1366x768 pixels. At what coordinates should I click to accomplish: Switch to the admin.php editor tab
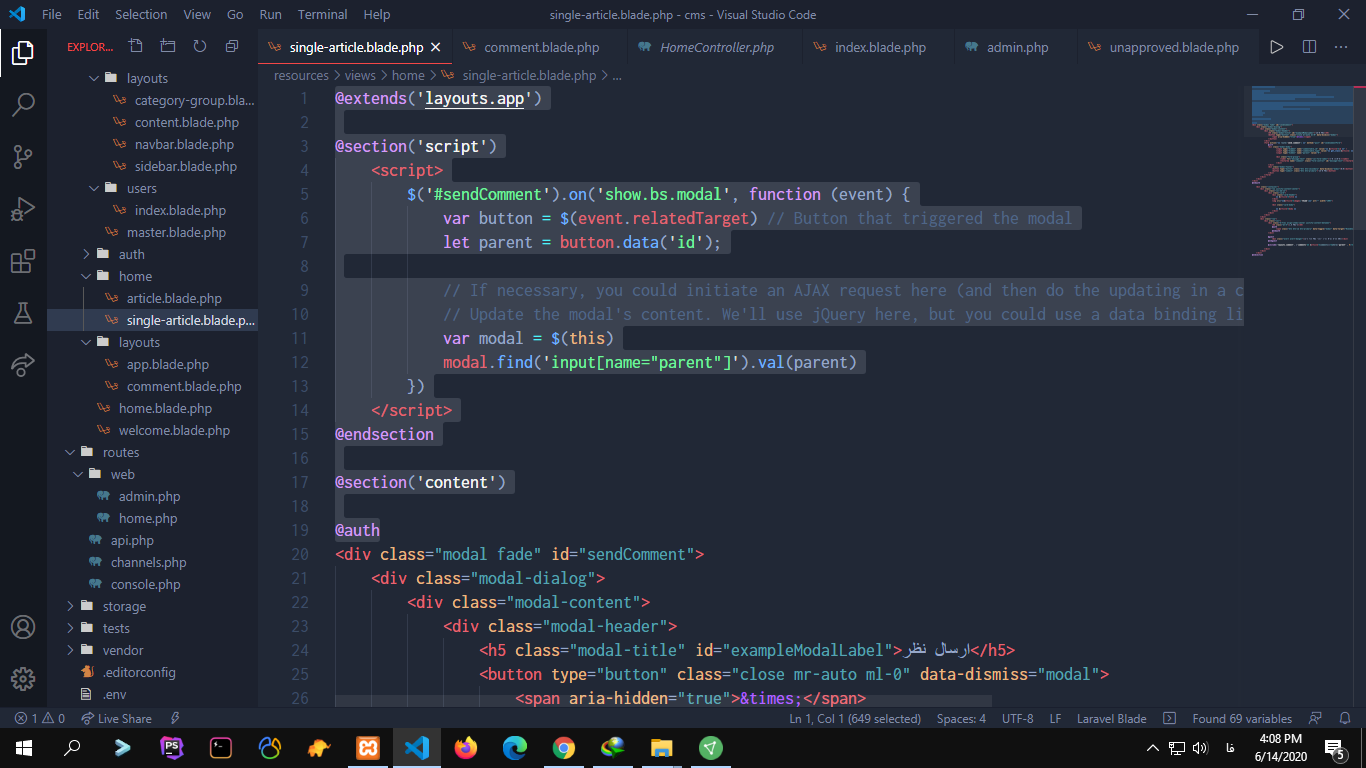click(1015, 47)
